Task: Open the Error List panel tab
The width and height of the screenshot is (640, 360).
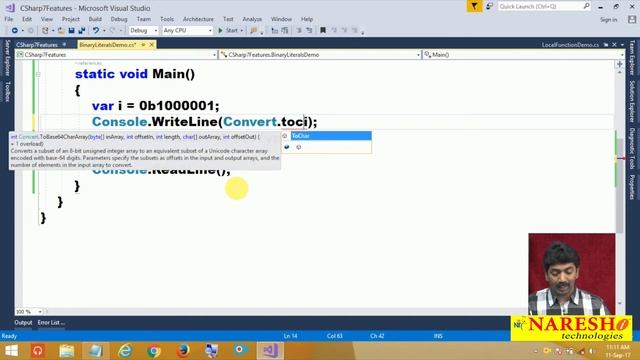Action: 51,322
